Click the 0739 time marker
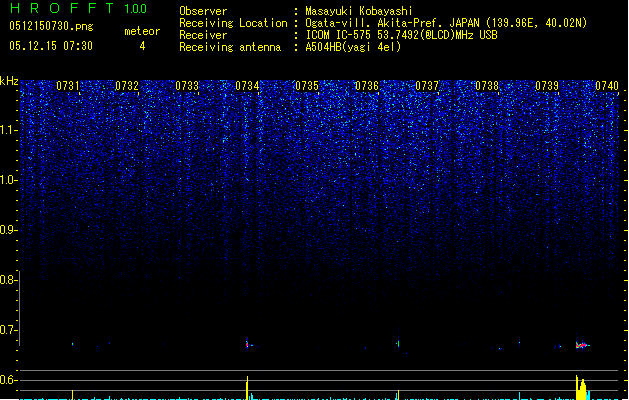 click(547, 86)
